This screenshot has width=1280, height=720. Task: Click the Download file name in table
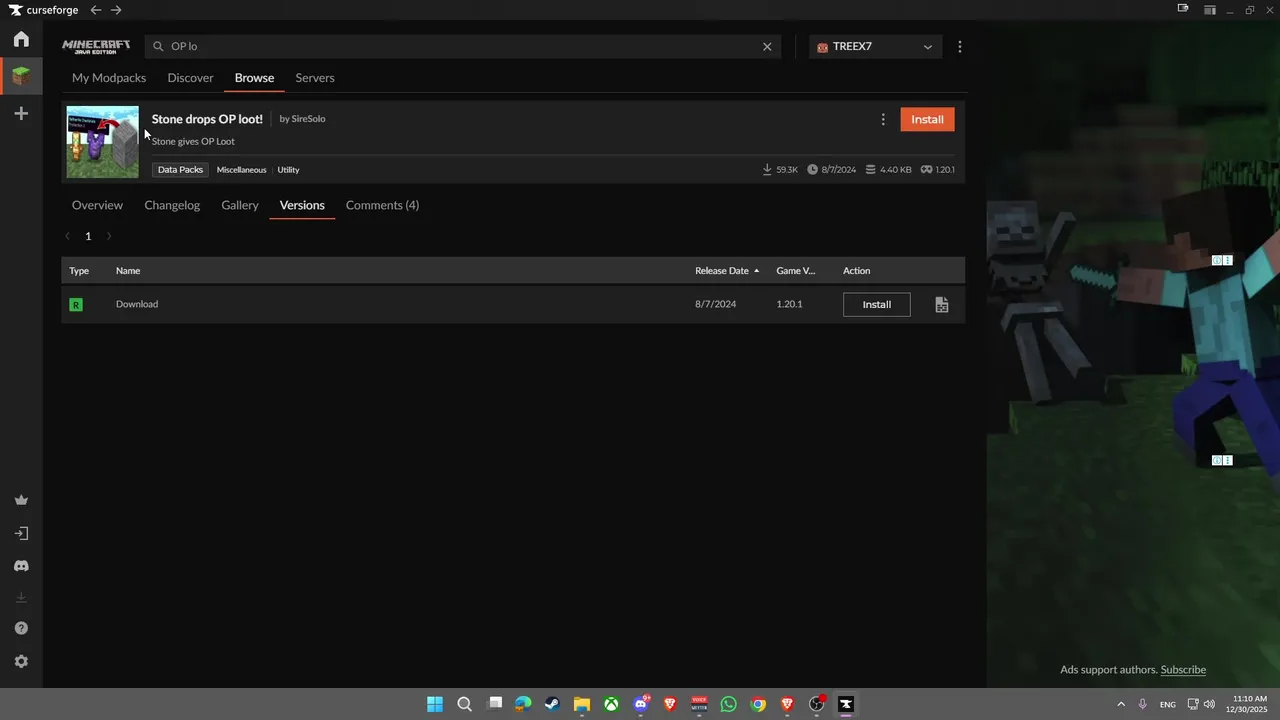[x=137, y=304]
